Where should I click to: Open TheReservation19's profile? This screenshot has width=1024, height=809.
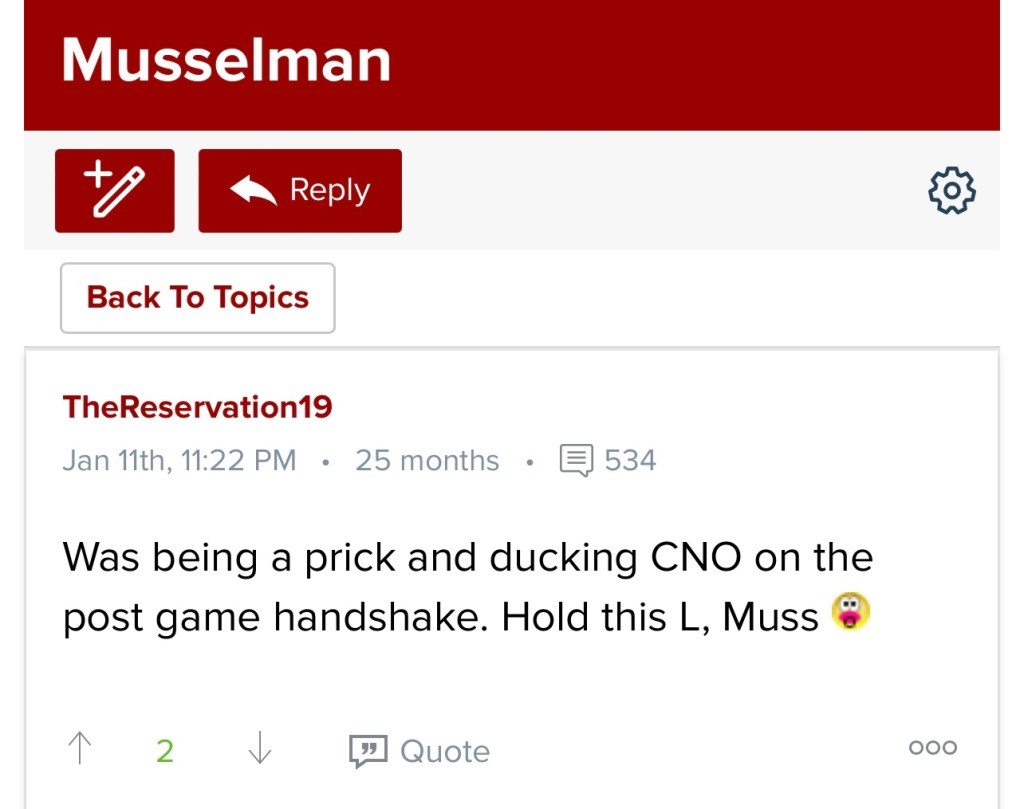[x=197, y=407]
